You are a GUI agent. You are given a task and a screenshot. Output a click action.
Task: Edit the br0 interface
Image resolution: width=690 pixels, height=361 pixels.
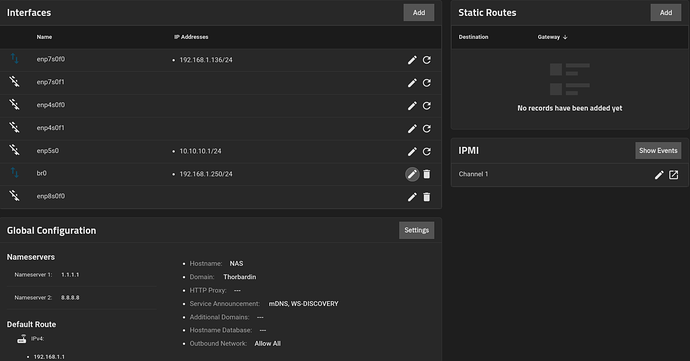(412, 174)
